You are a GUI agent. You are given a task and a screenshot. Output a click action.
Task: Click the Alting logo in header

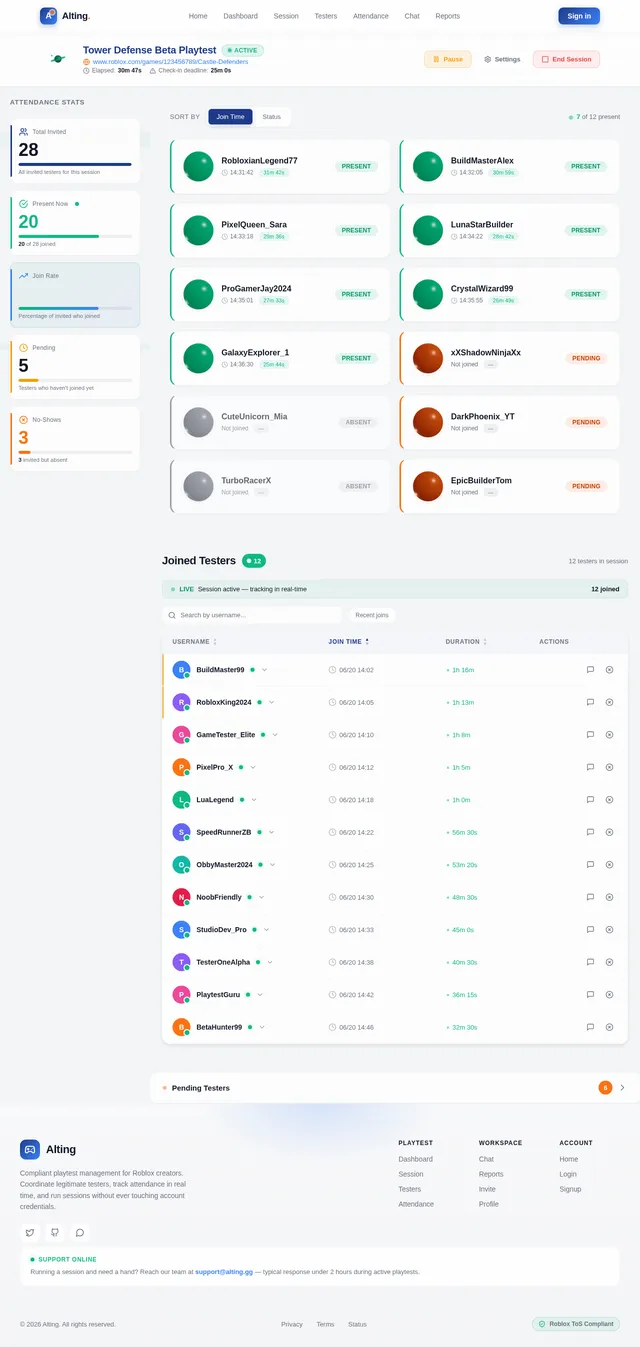point(65,16)
